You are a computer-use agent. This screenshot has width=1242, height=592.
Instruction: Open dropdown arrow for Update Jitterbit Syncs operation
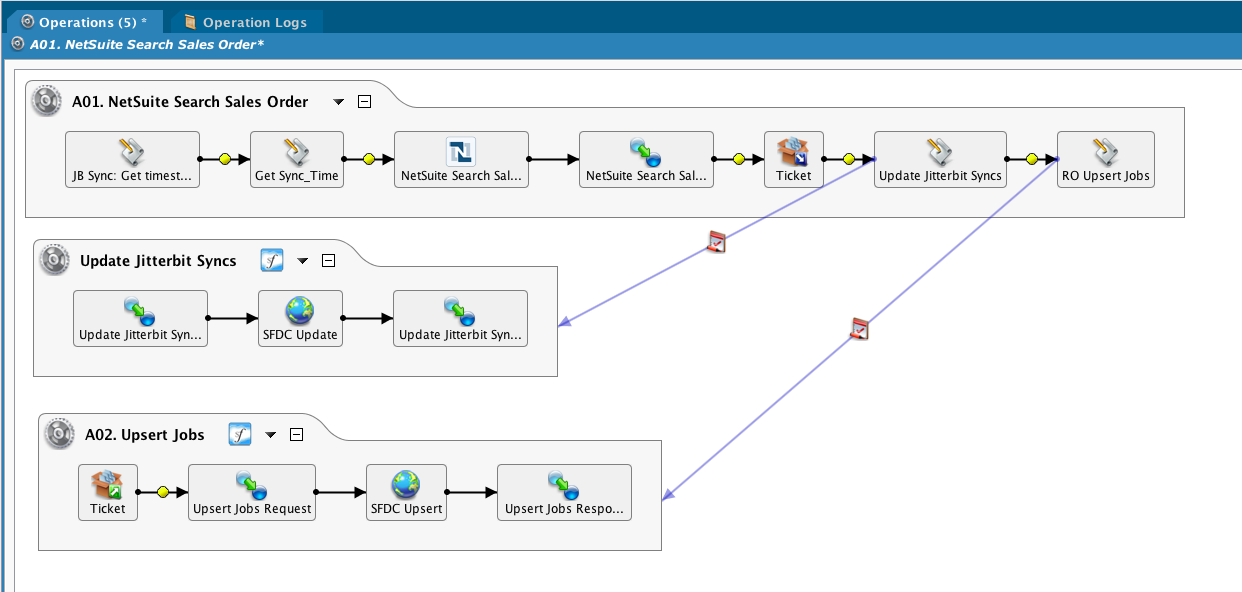click(x=302, y=261)
